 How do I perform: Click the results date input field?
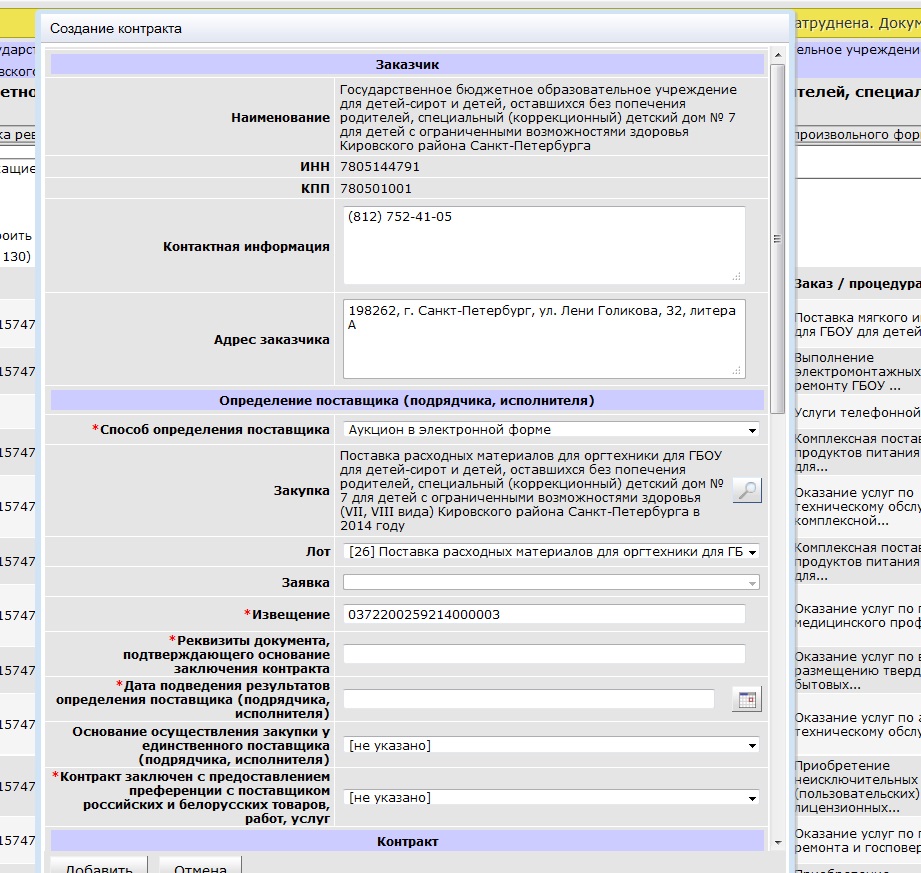point(529,699)
